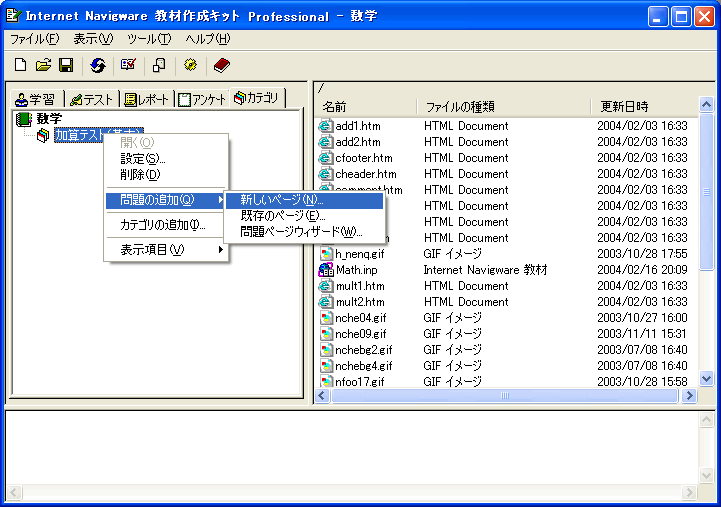
Task: Choose 問題ページウィザード(W)... from the submenu
Action: pyautogui.click(x=301, y=232)
